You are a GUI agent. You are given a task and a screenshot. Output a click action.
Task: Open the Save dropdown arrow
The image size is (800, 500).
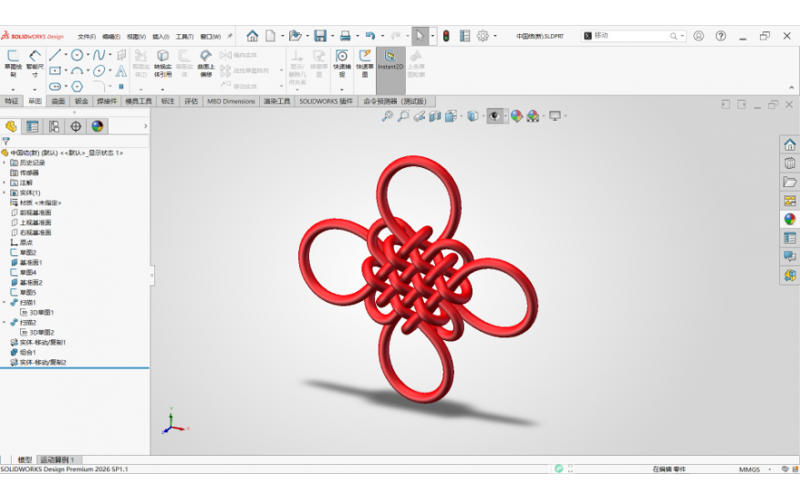coord(332,36)
